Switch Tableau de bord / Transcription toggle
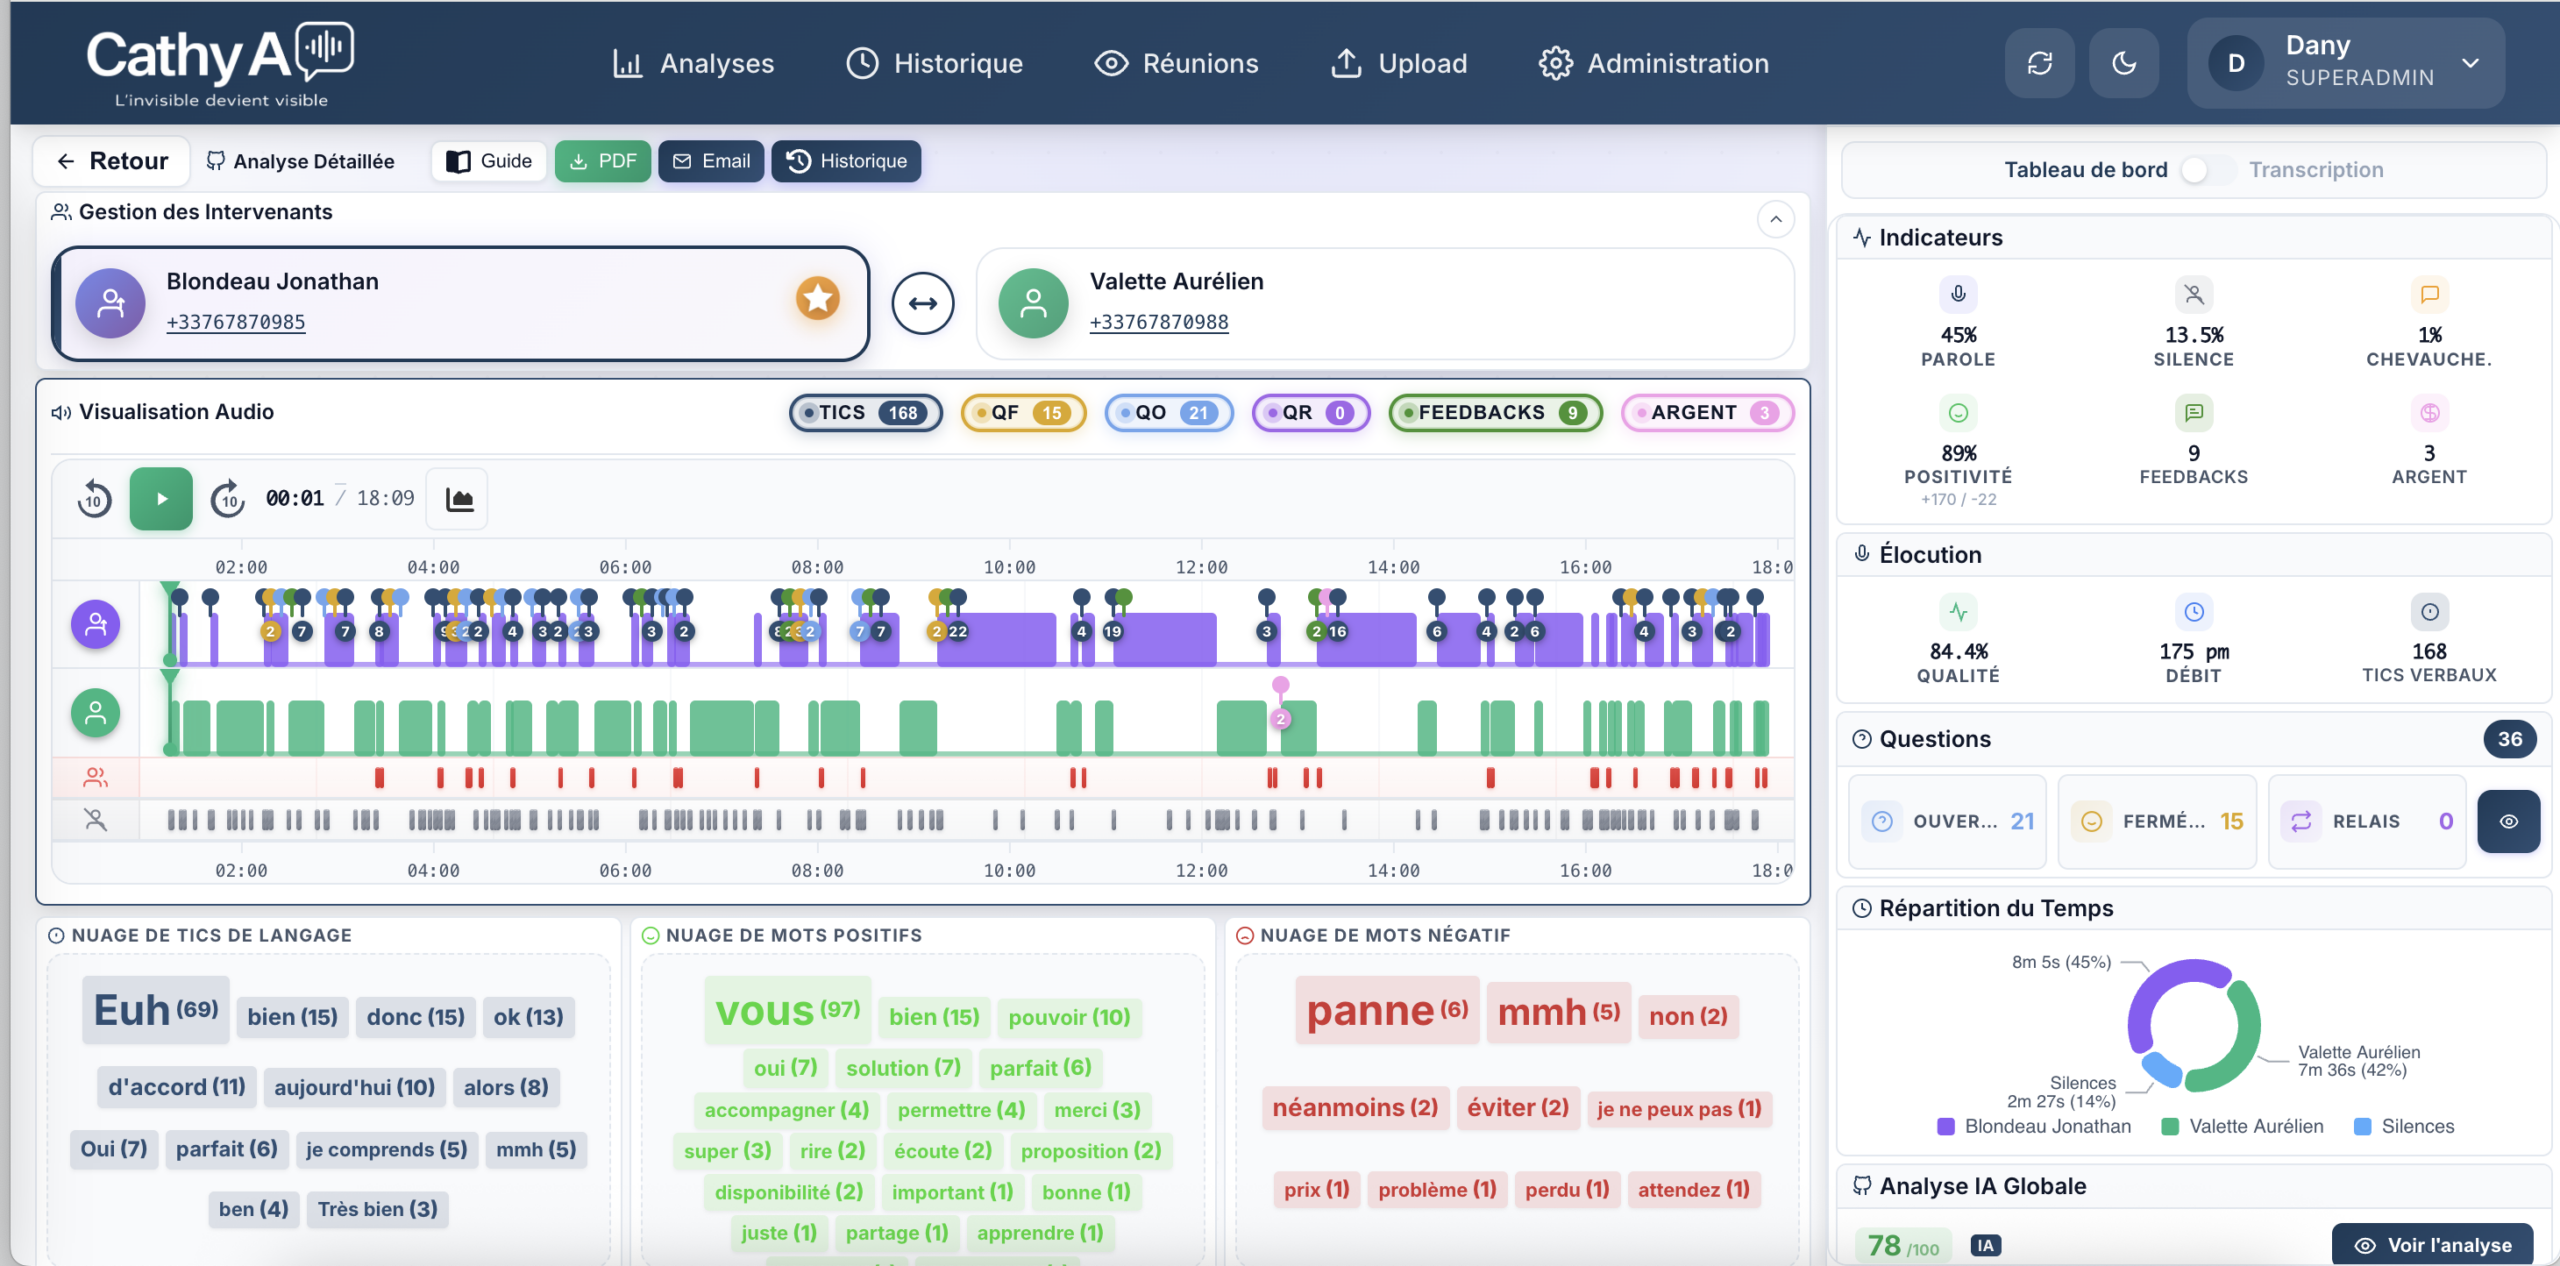Screen dimensions: 2560x1266 coord(2207,170)
